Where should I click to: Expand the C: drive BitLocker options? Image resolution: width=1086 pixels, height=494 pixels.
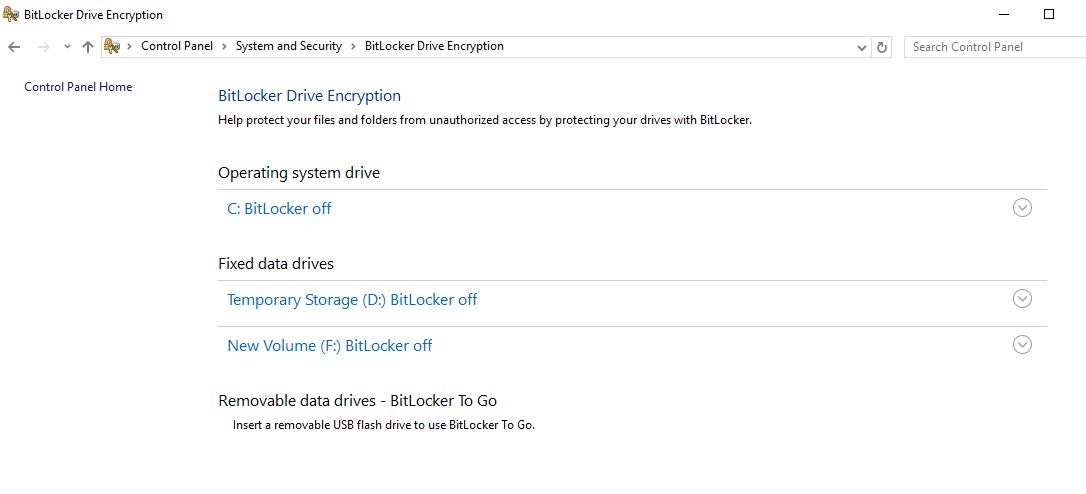point(1022,208)
